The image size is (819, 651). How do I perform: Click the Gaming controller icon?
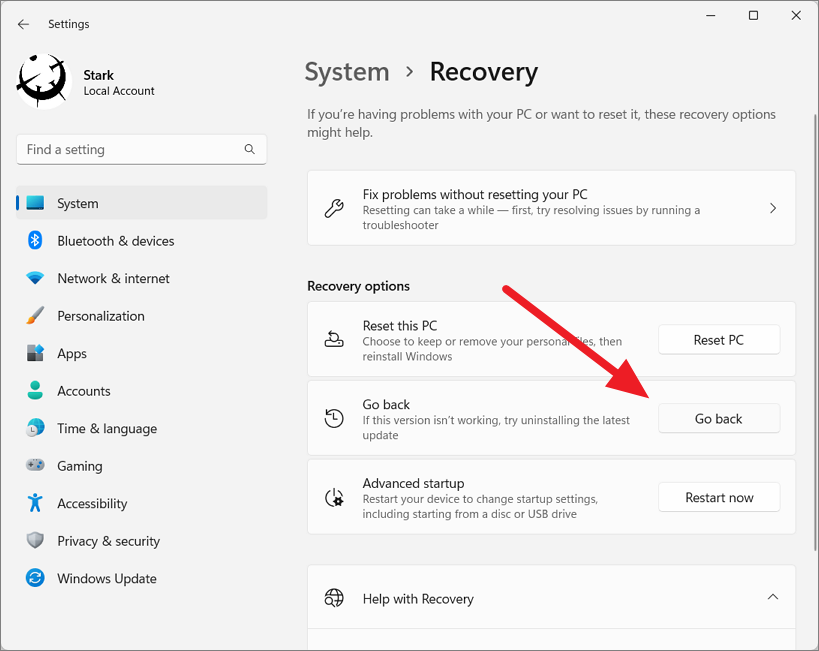[x=35, y=465]
